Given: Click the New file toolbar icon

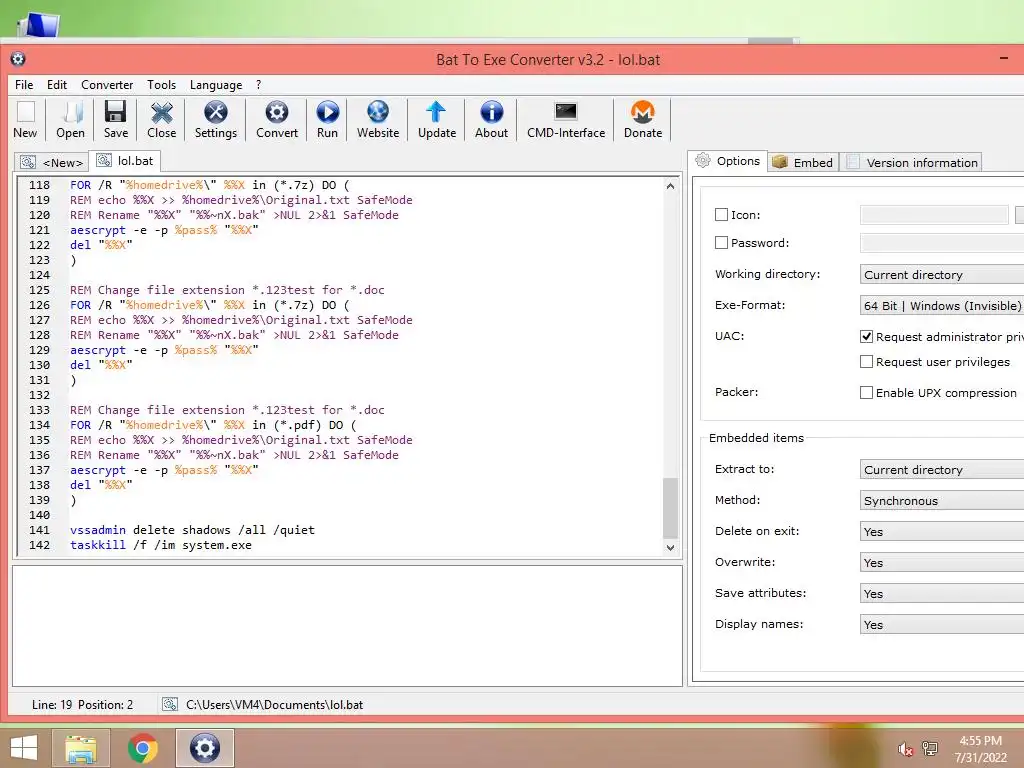Looking at the screenshot, I should [x=25, y=120].
